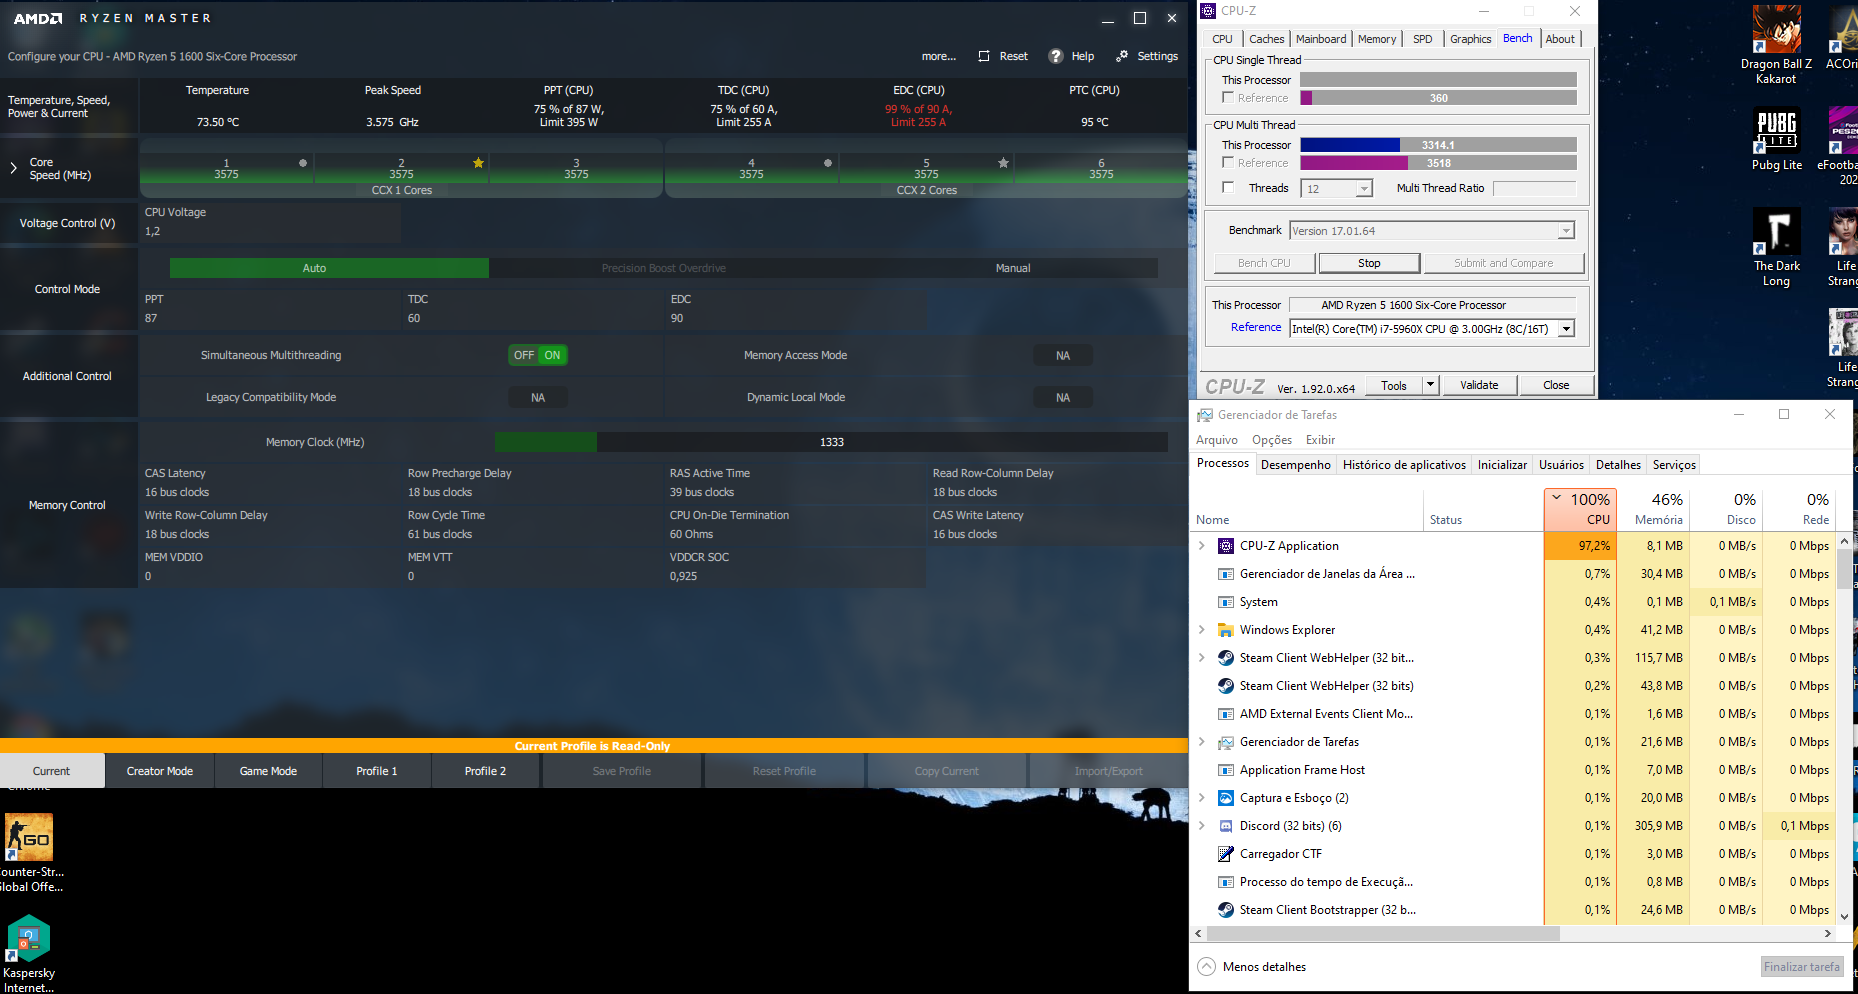Enable the Threads checkbox in CPU-Z
The width and height of the screenshot is (1858, 994).
pos(1228,187)
